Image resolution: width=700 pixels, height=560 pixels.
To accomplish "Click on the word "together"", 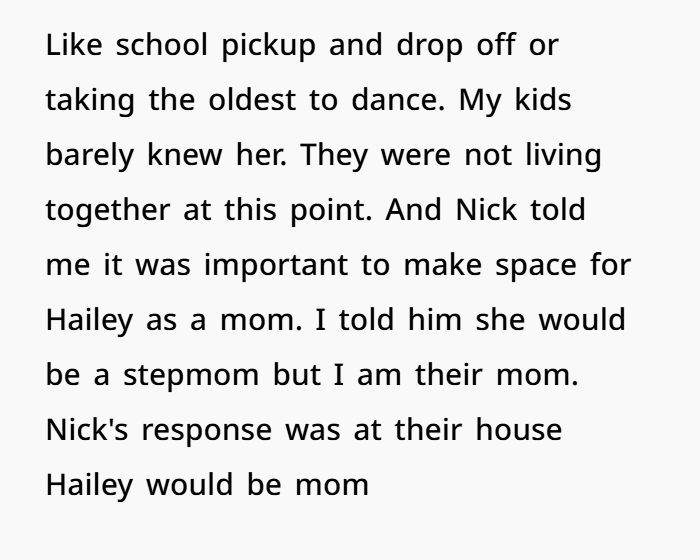I will pyautogui.click(x=106, y=211).
